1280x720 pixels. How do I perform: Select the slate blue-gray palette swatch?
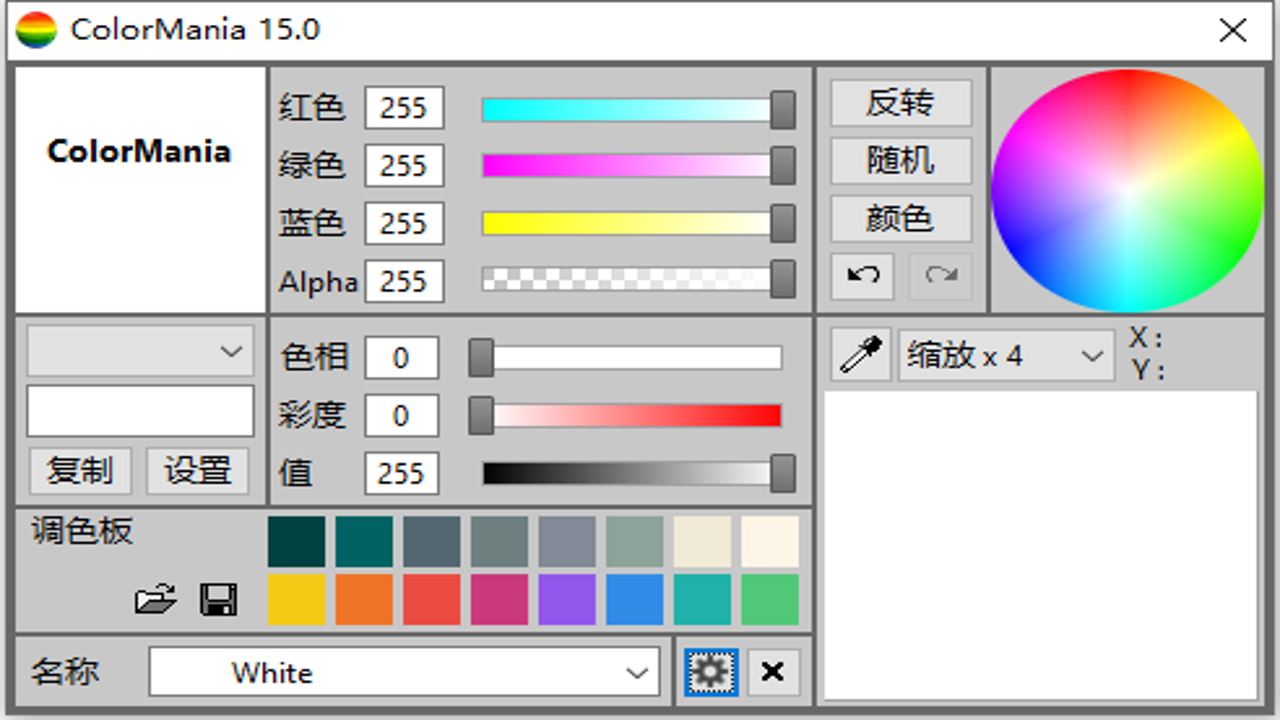tap(432, 541)
